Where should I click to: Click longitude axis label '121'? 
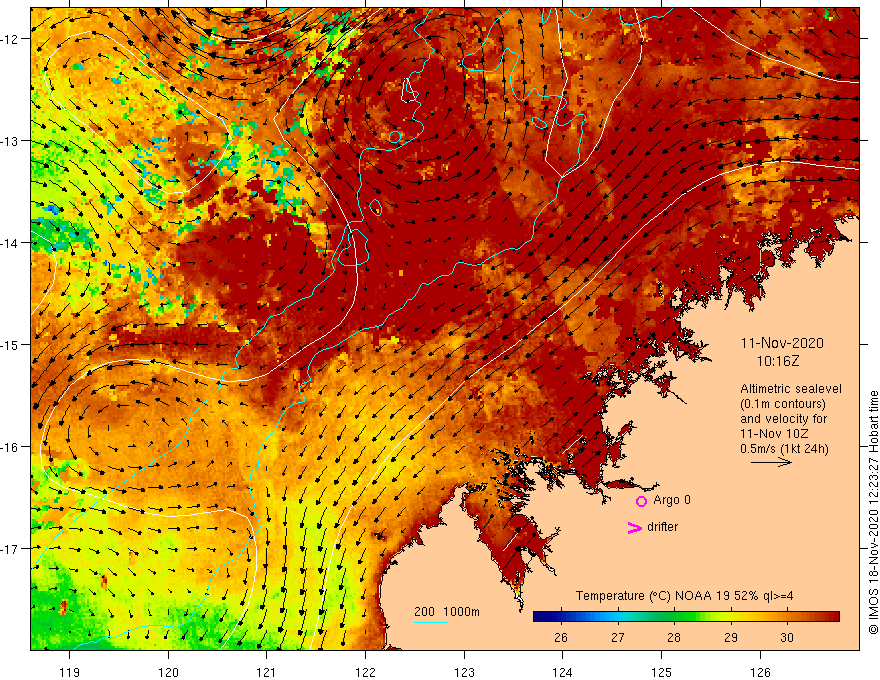267,672
